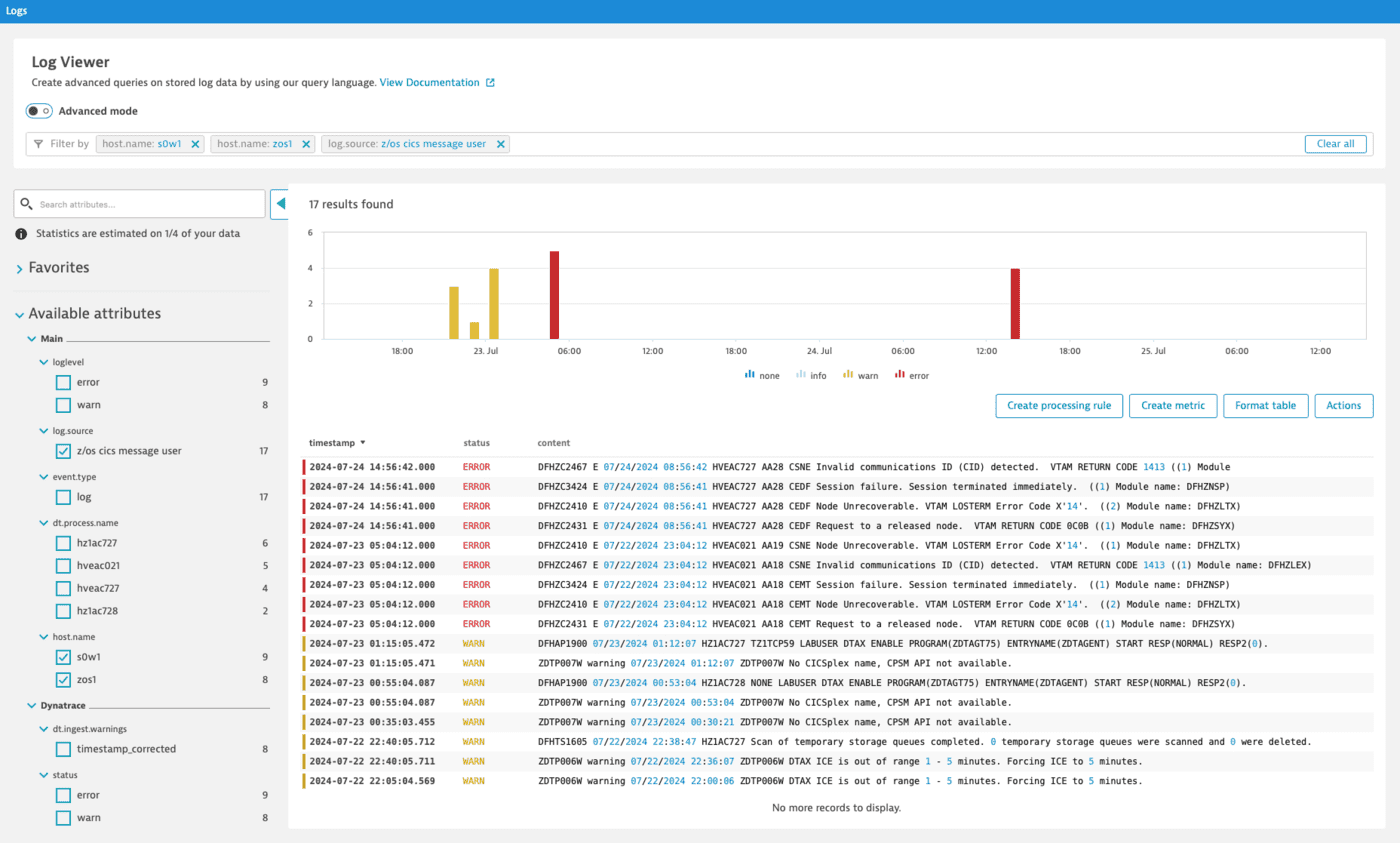The image size is (1400, 843).
Task: Click the info icon about estimated statistics
Action: click(x=22, y=233)
